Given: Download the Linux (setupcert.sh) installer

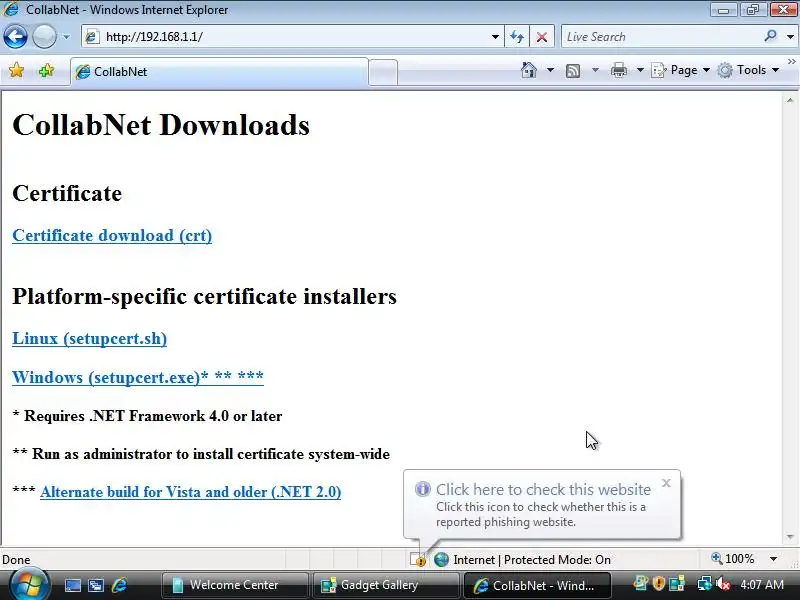Looking at the screenshot, I should pos(89,339).
